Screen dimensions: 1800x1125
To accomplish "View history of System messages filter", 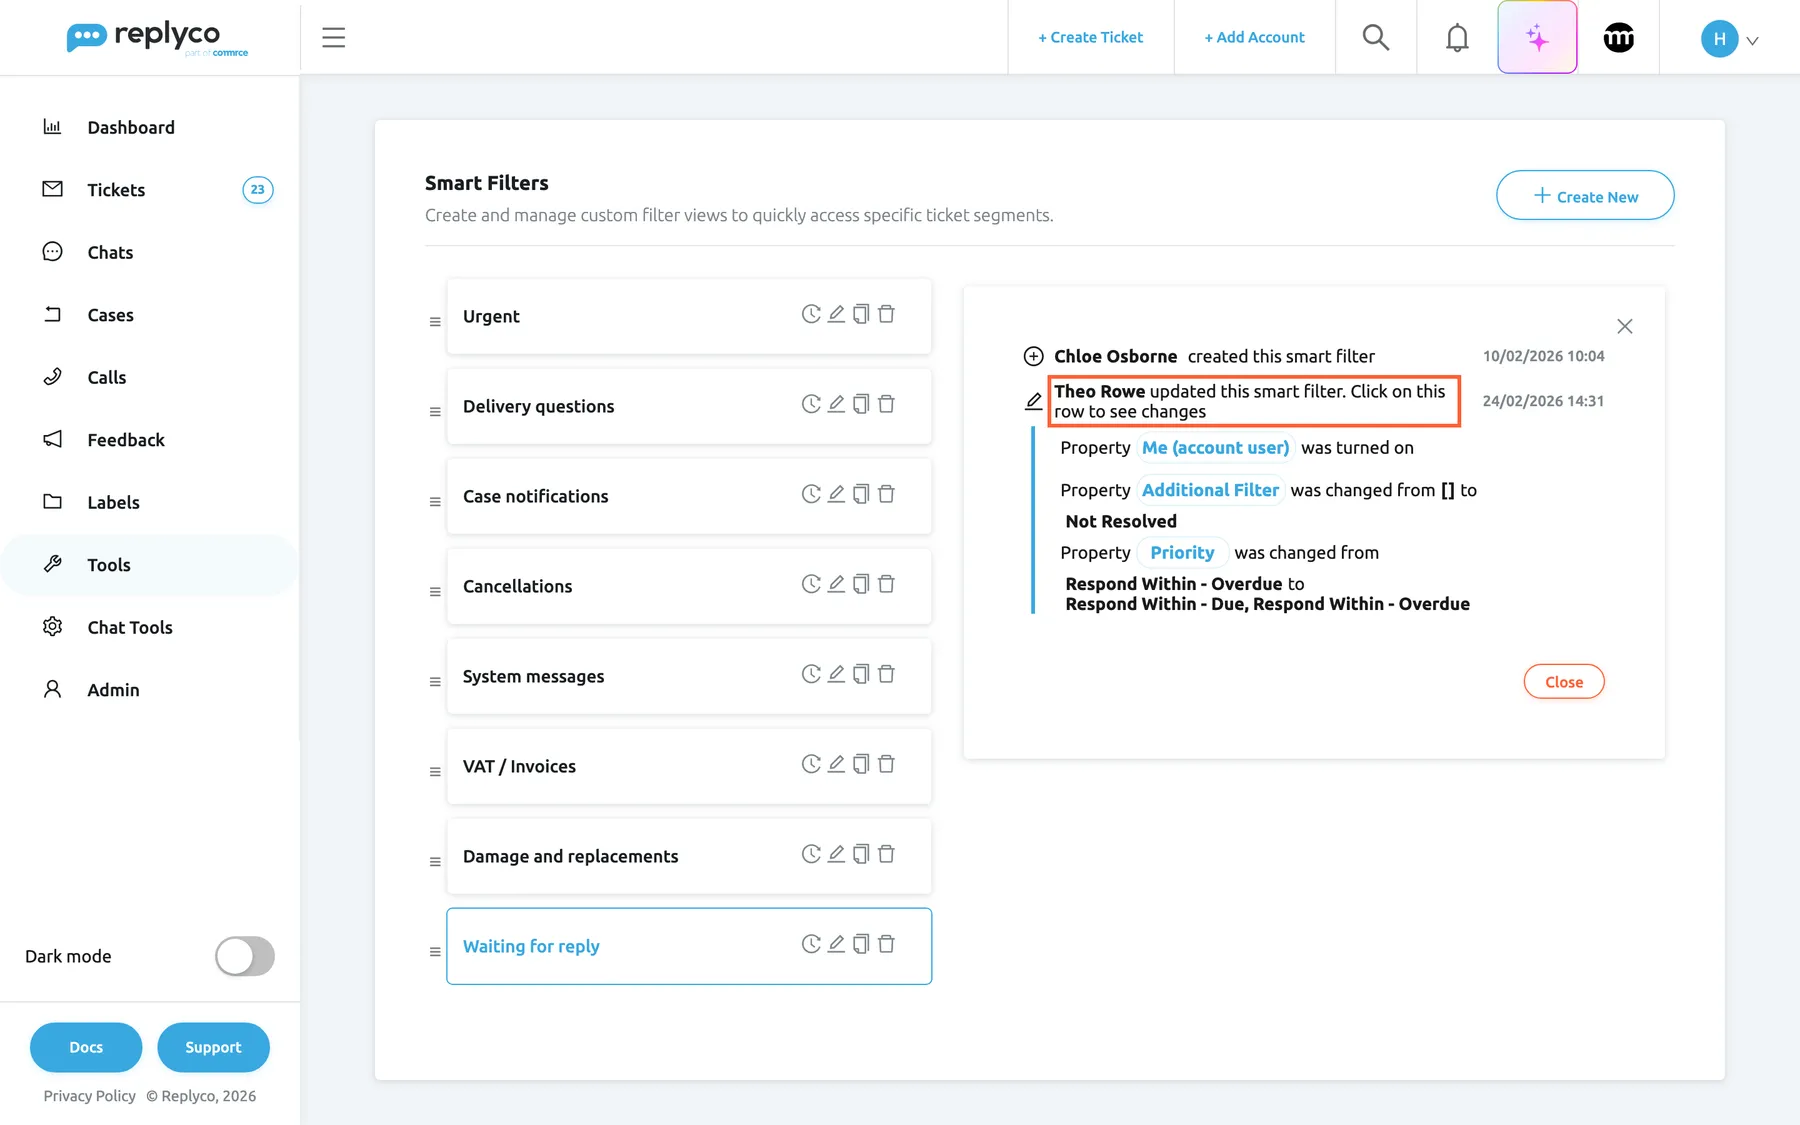I will [x=811, y=674].
